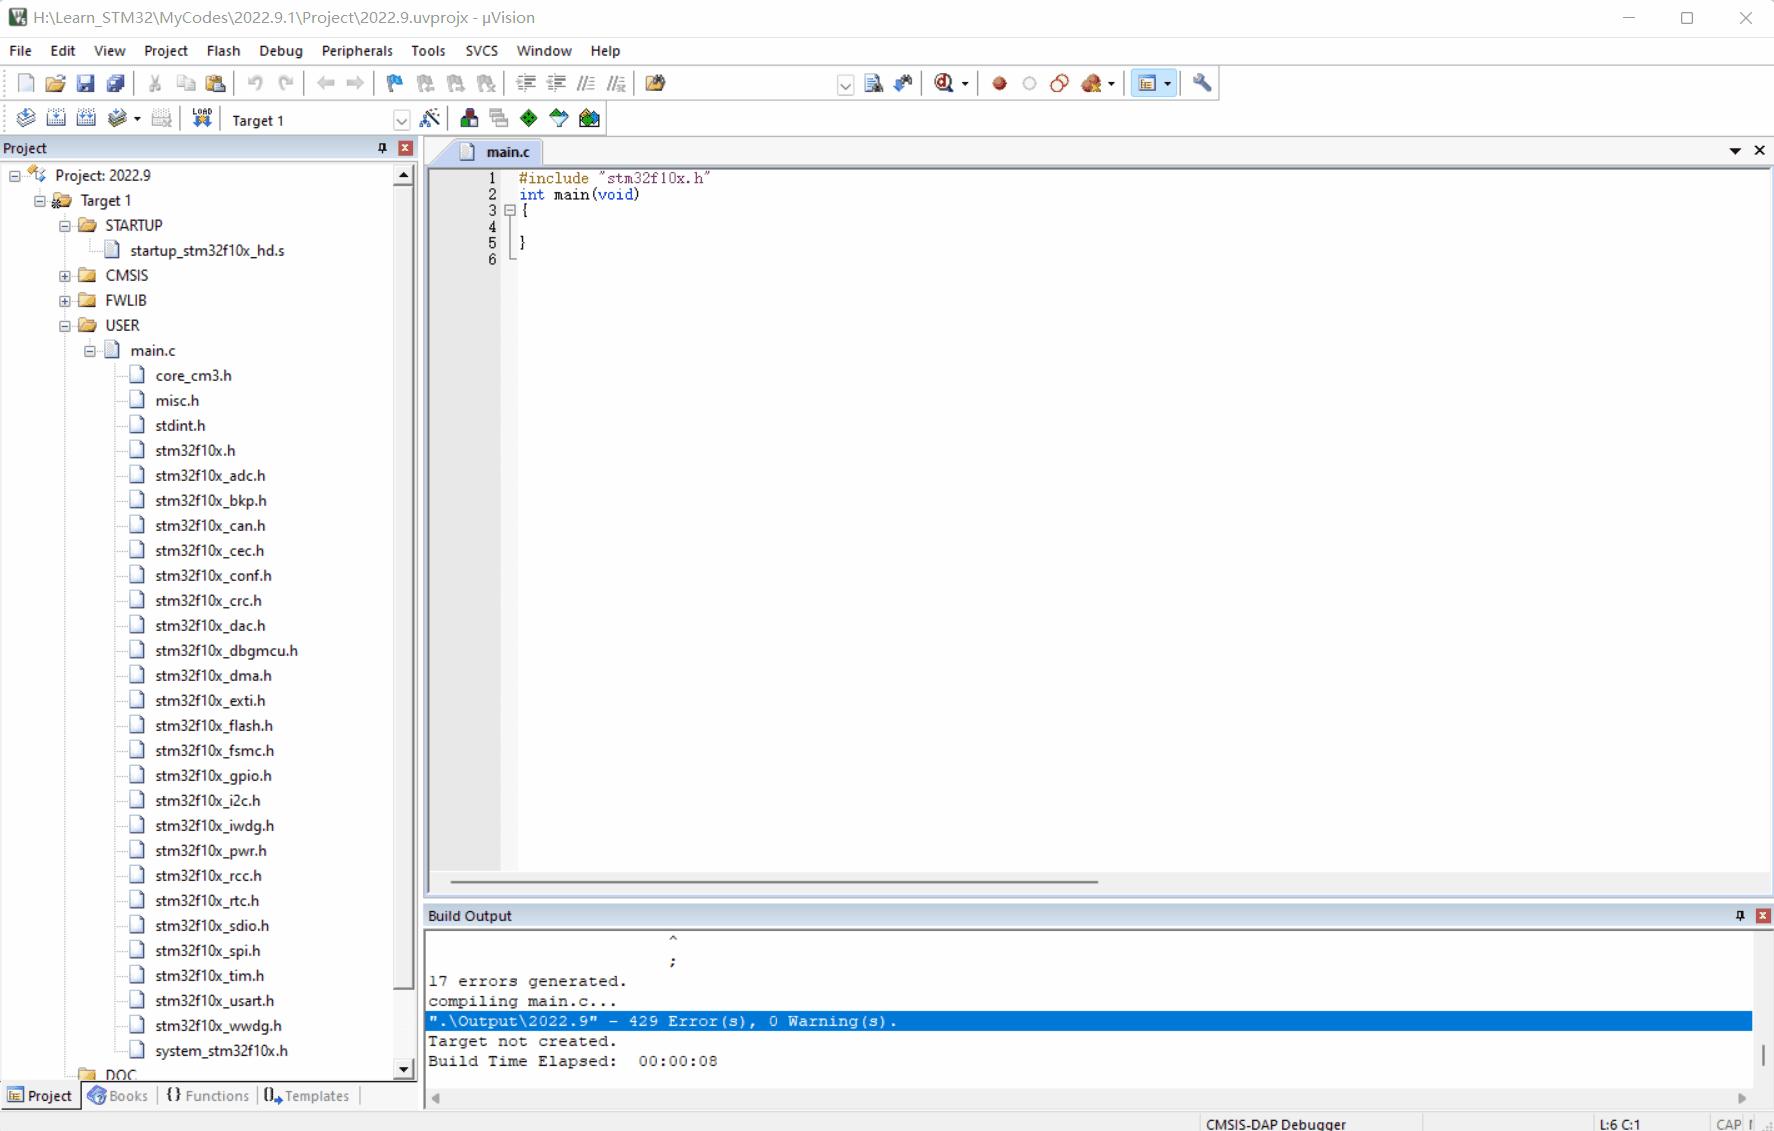Image resolution: width=1774 pixels, height=1131 pixels.
Task: Pin the Project panel
Action: pos(381,148)
